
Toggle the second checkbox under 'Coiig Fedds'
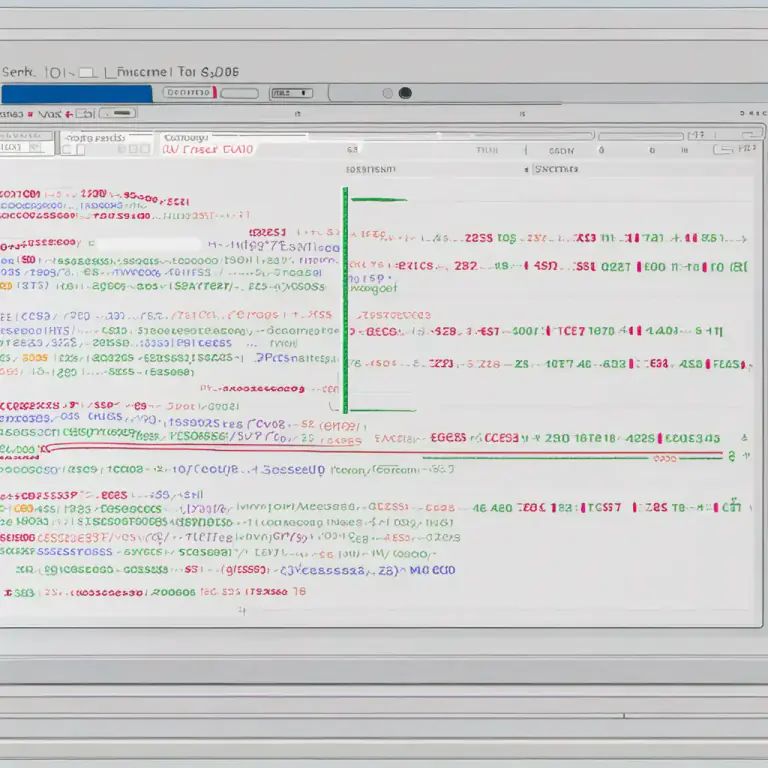tap(81, 149)
